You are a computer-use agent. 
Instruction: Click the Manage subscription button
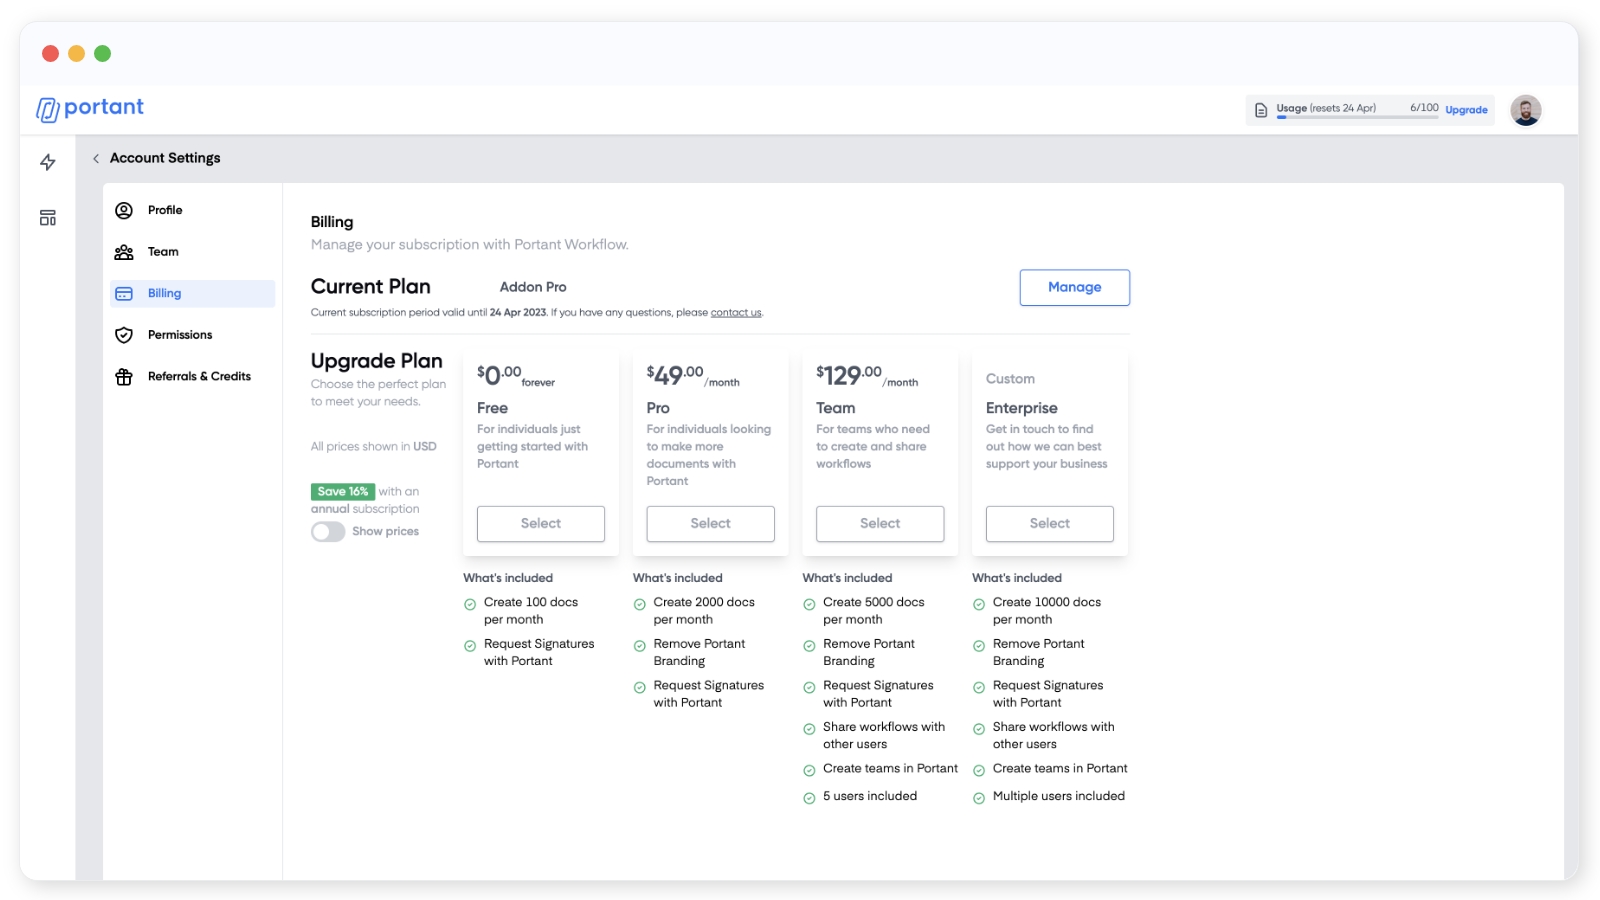pos(1074,287)
